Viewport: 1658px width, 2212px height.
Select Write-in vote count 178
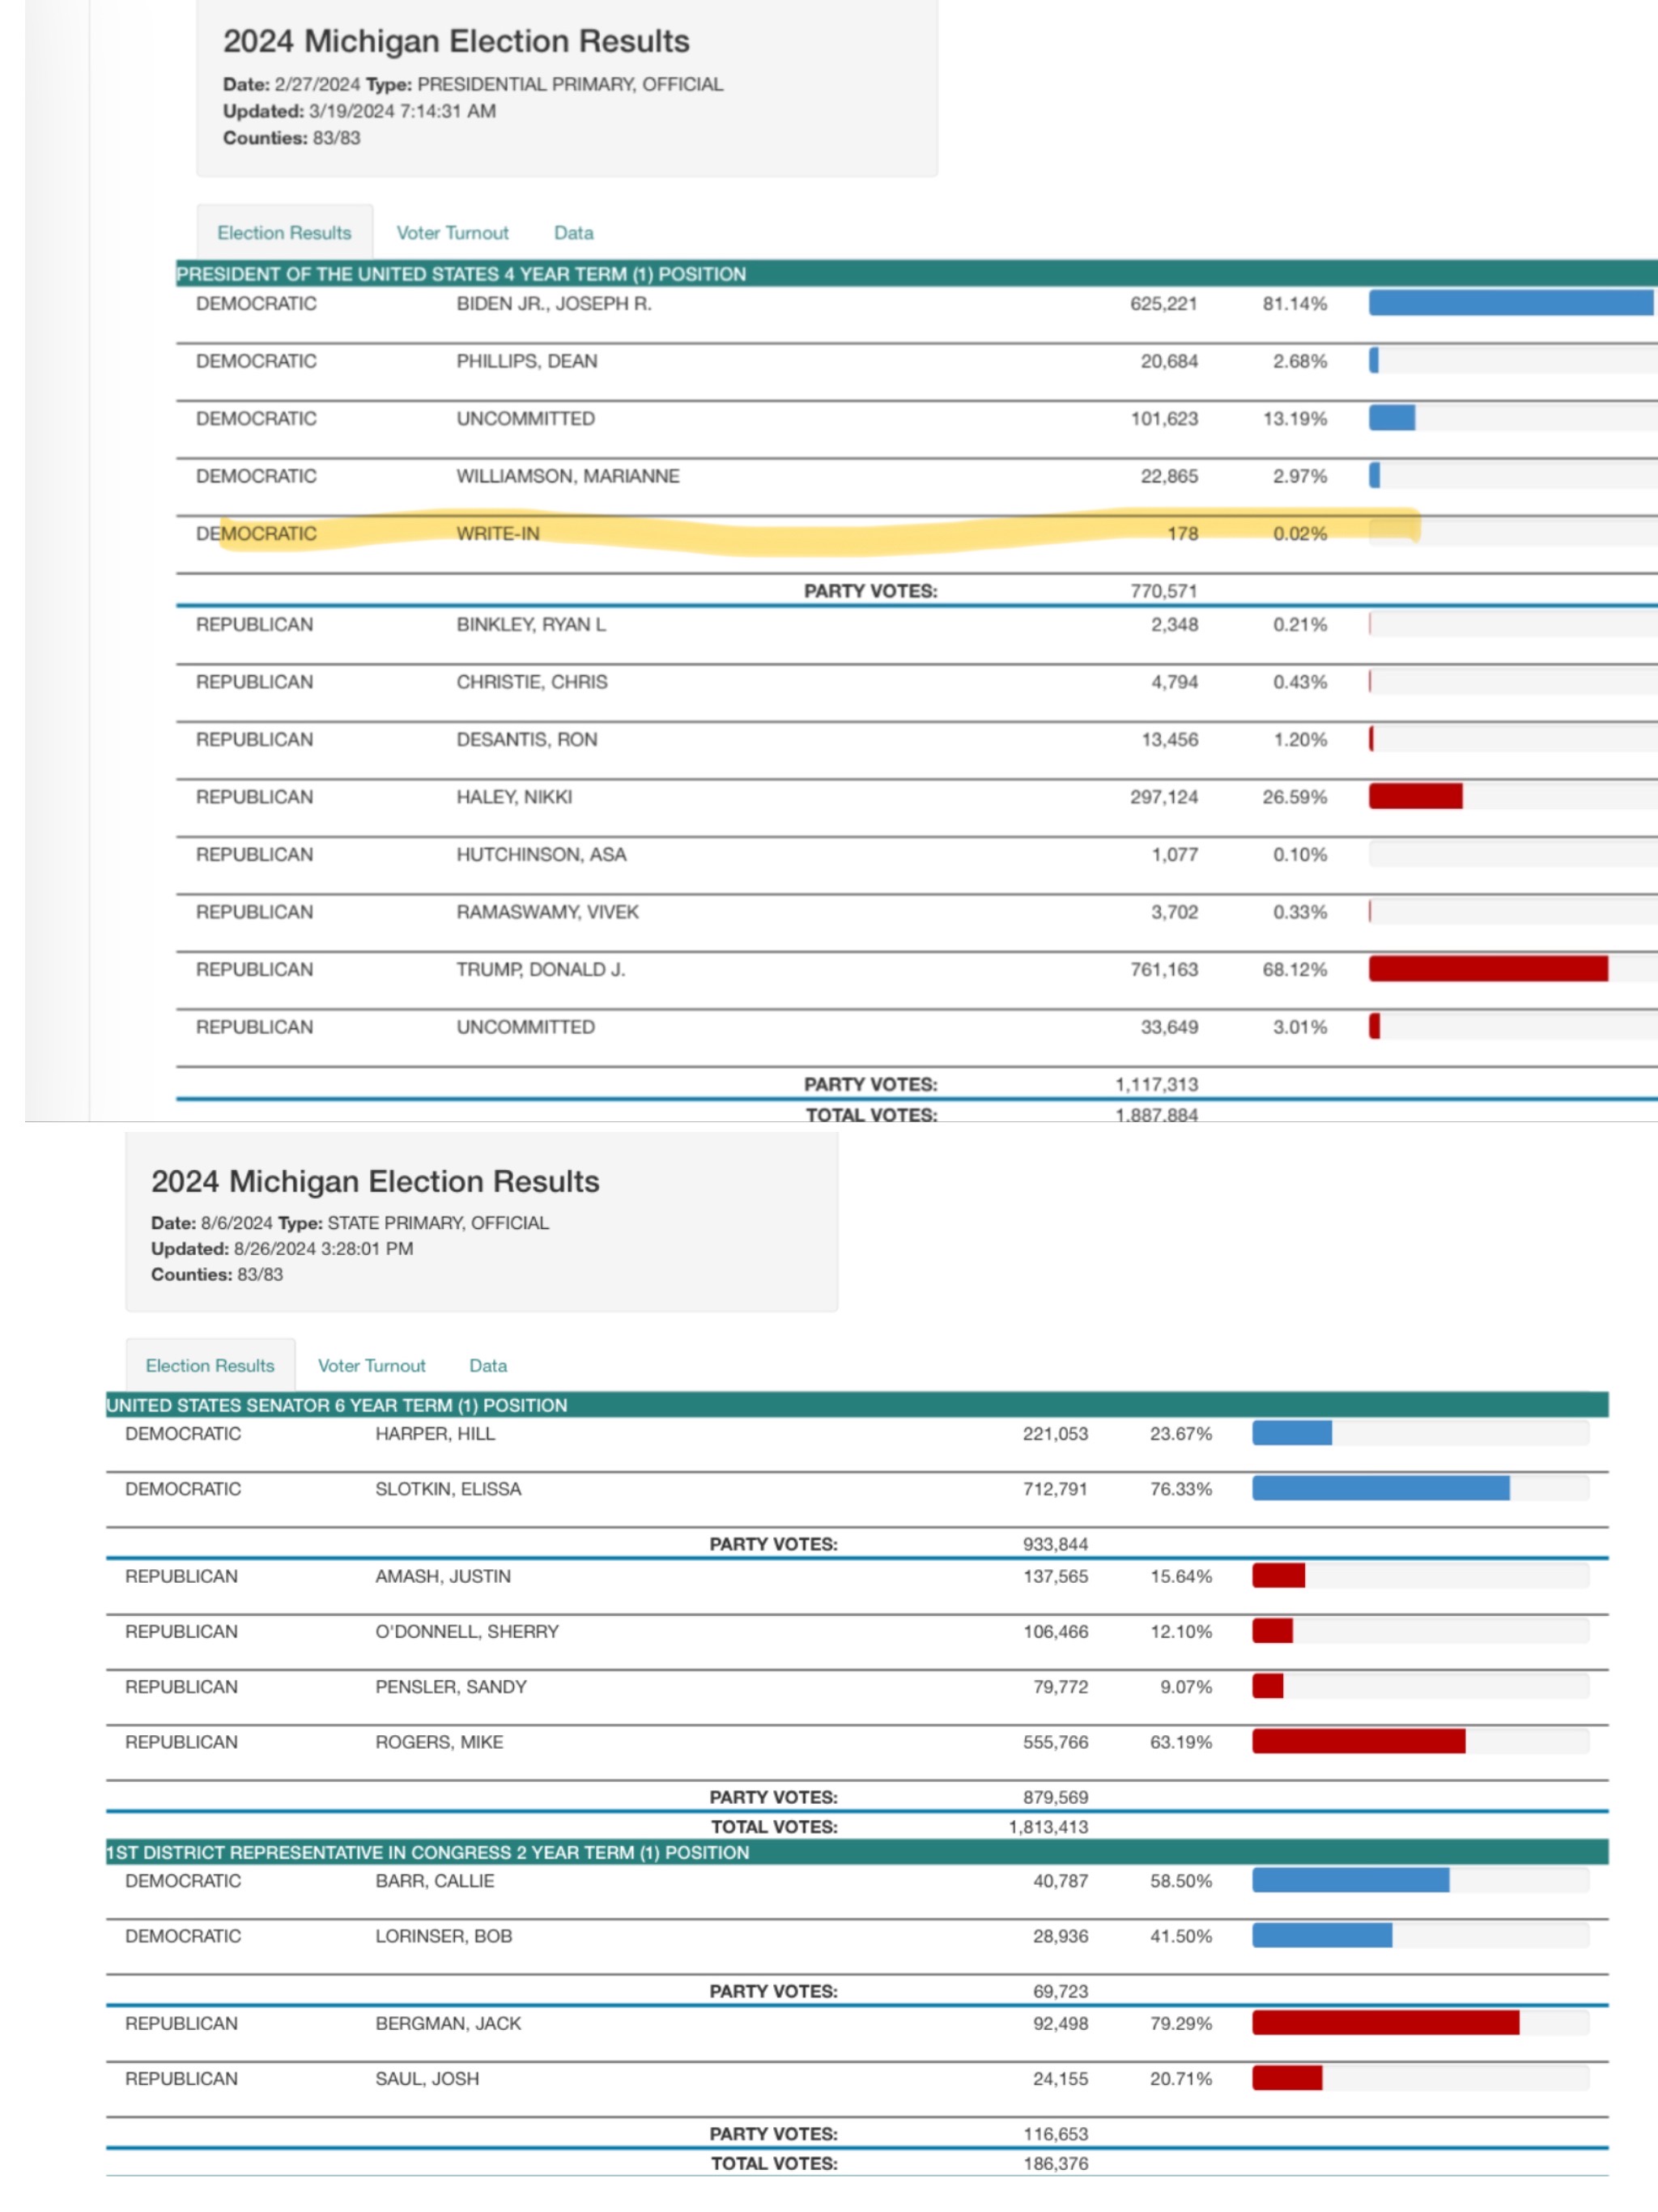[x=1183, y=533]
